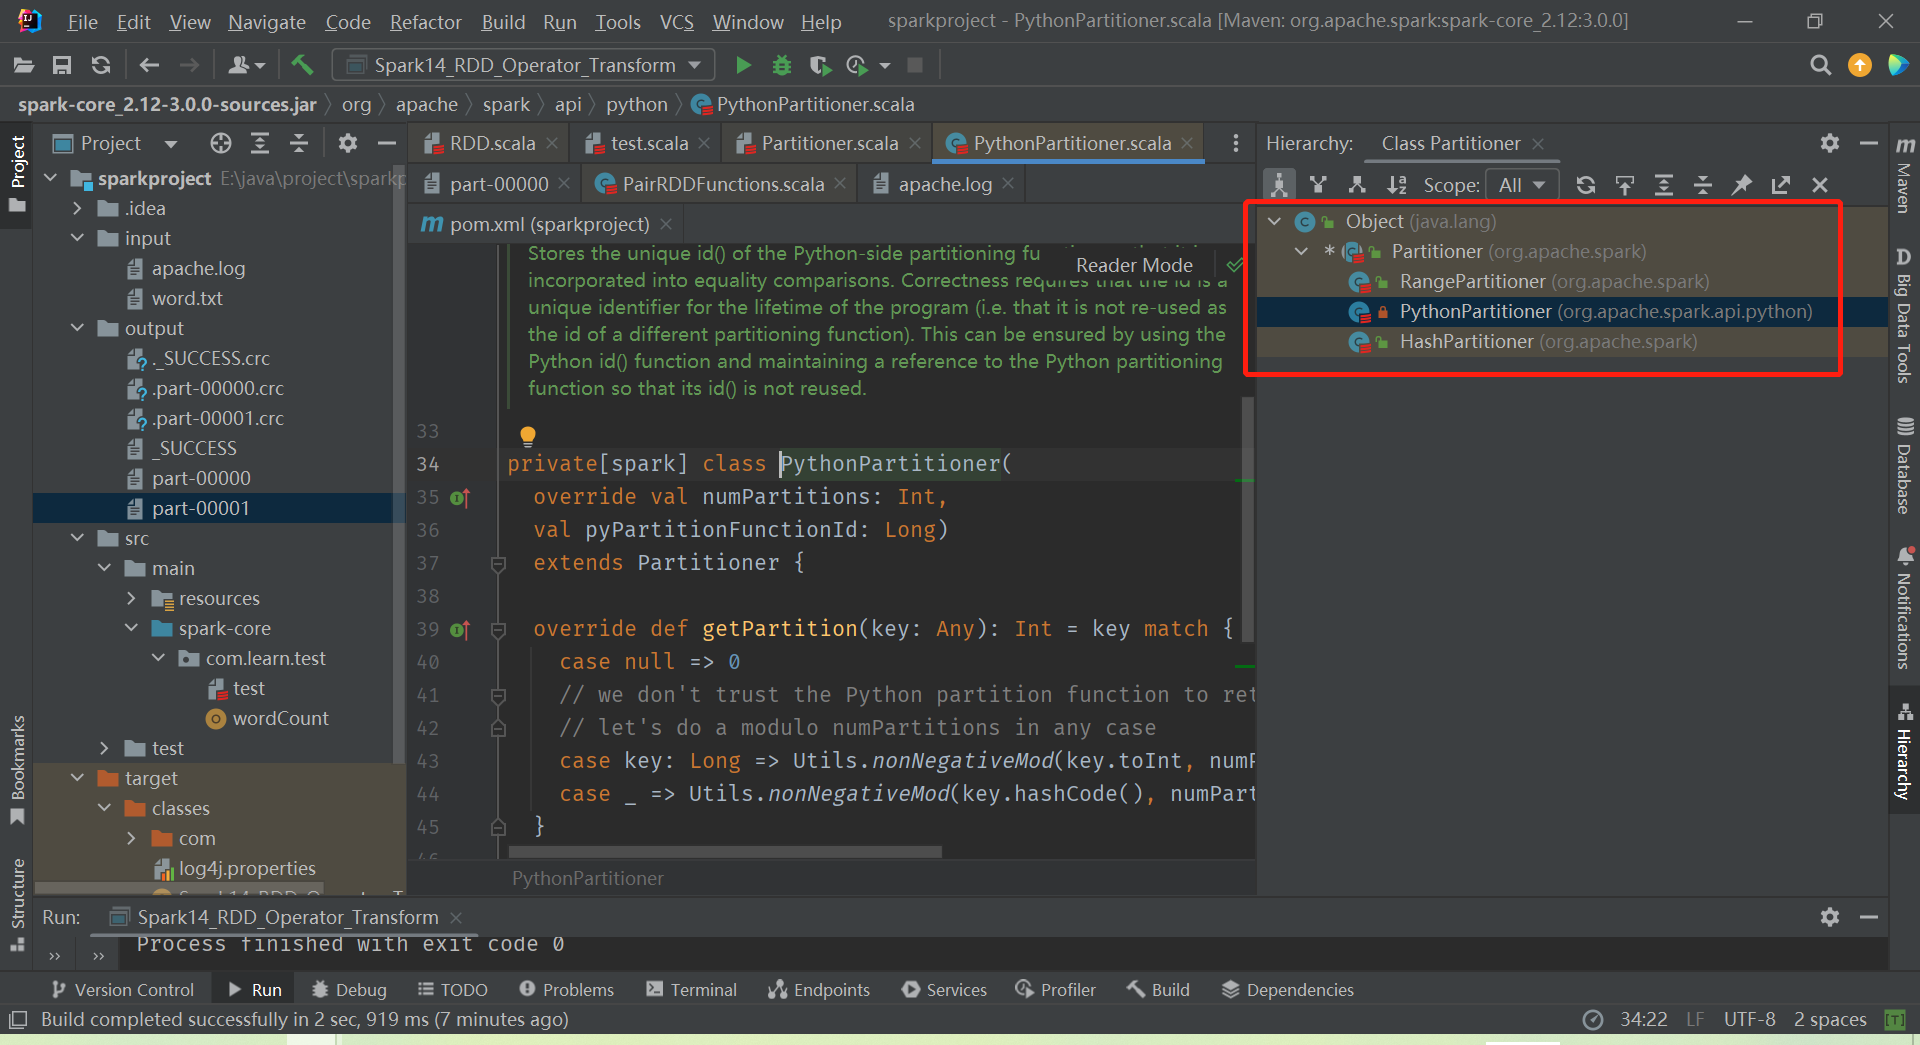Show supertypes hierarchy icon
Viewport: 1920px width, 1045px height.
pyautogui.click(x=1318, y=184)
